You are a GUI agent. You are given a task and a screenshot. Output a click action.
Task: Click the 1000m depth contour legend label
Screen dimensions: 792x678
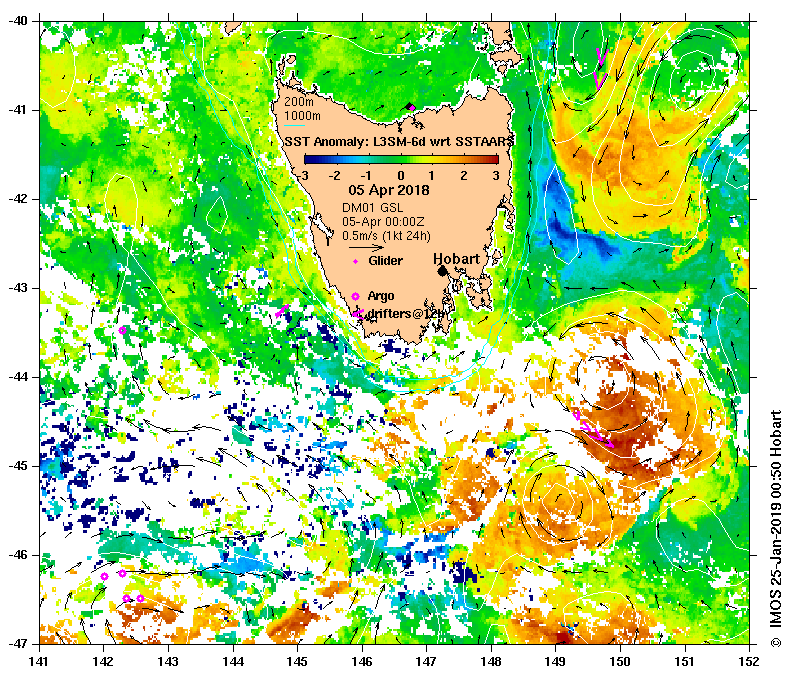[x=302, y=116]
